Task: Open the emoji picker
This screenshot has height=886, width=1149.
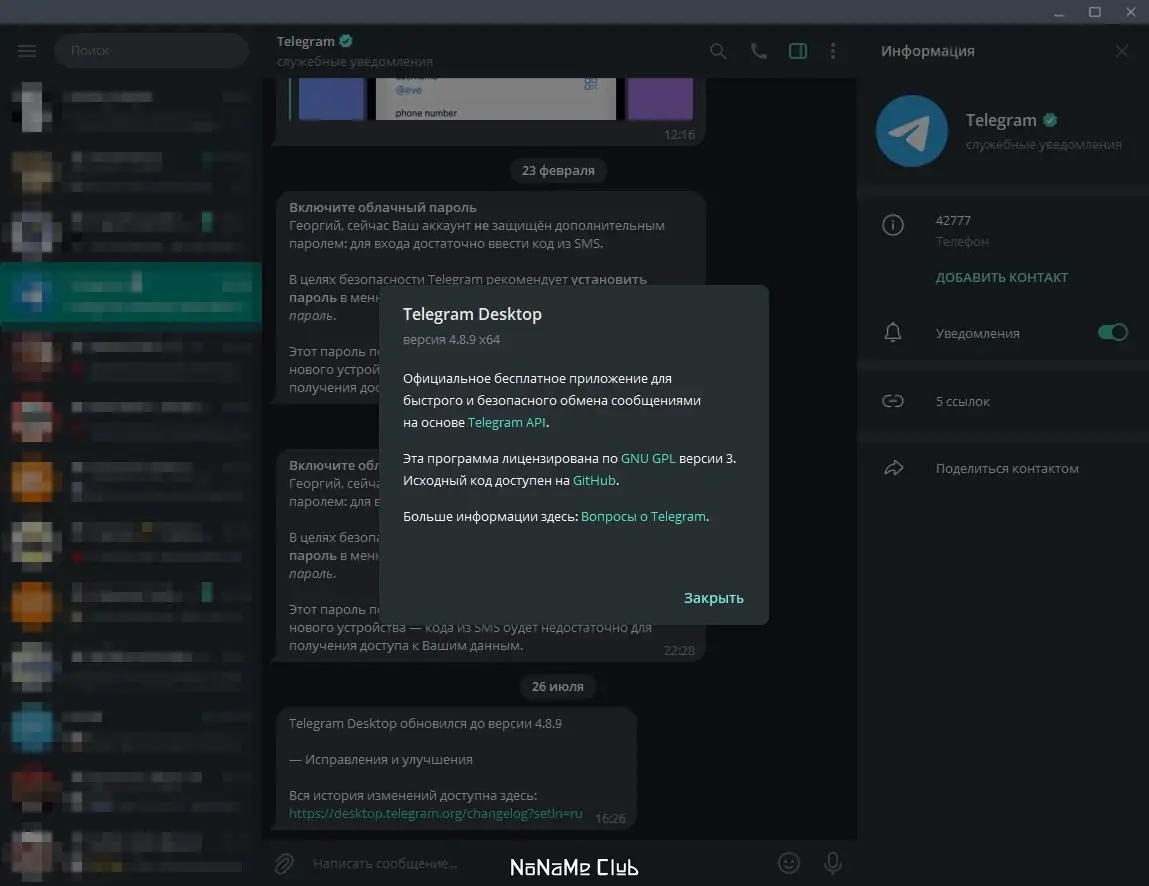Action: (x=788, y=863)
